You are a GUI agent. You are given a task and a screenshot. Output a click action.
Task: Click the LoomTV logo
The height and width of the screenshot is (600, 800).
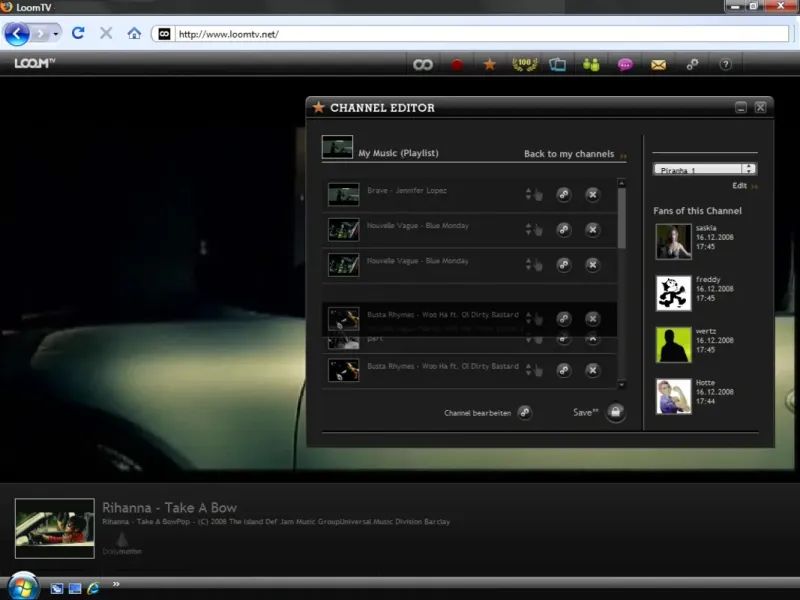(34, 63)
